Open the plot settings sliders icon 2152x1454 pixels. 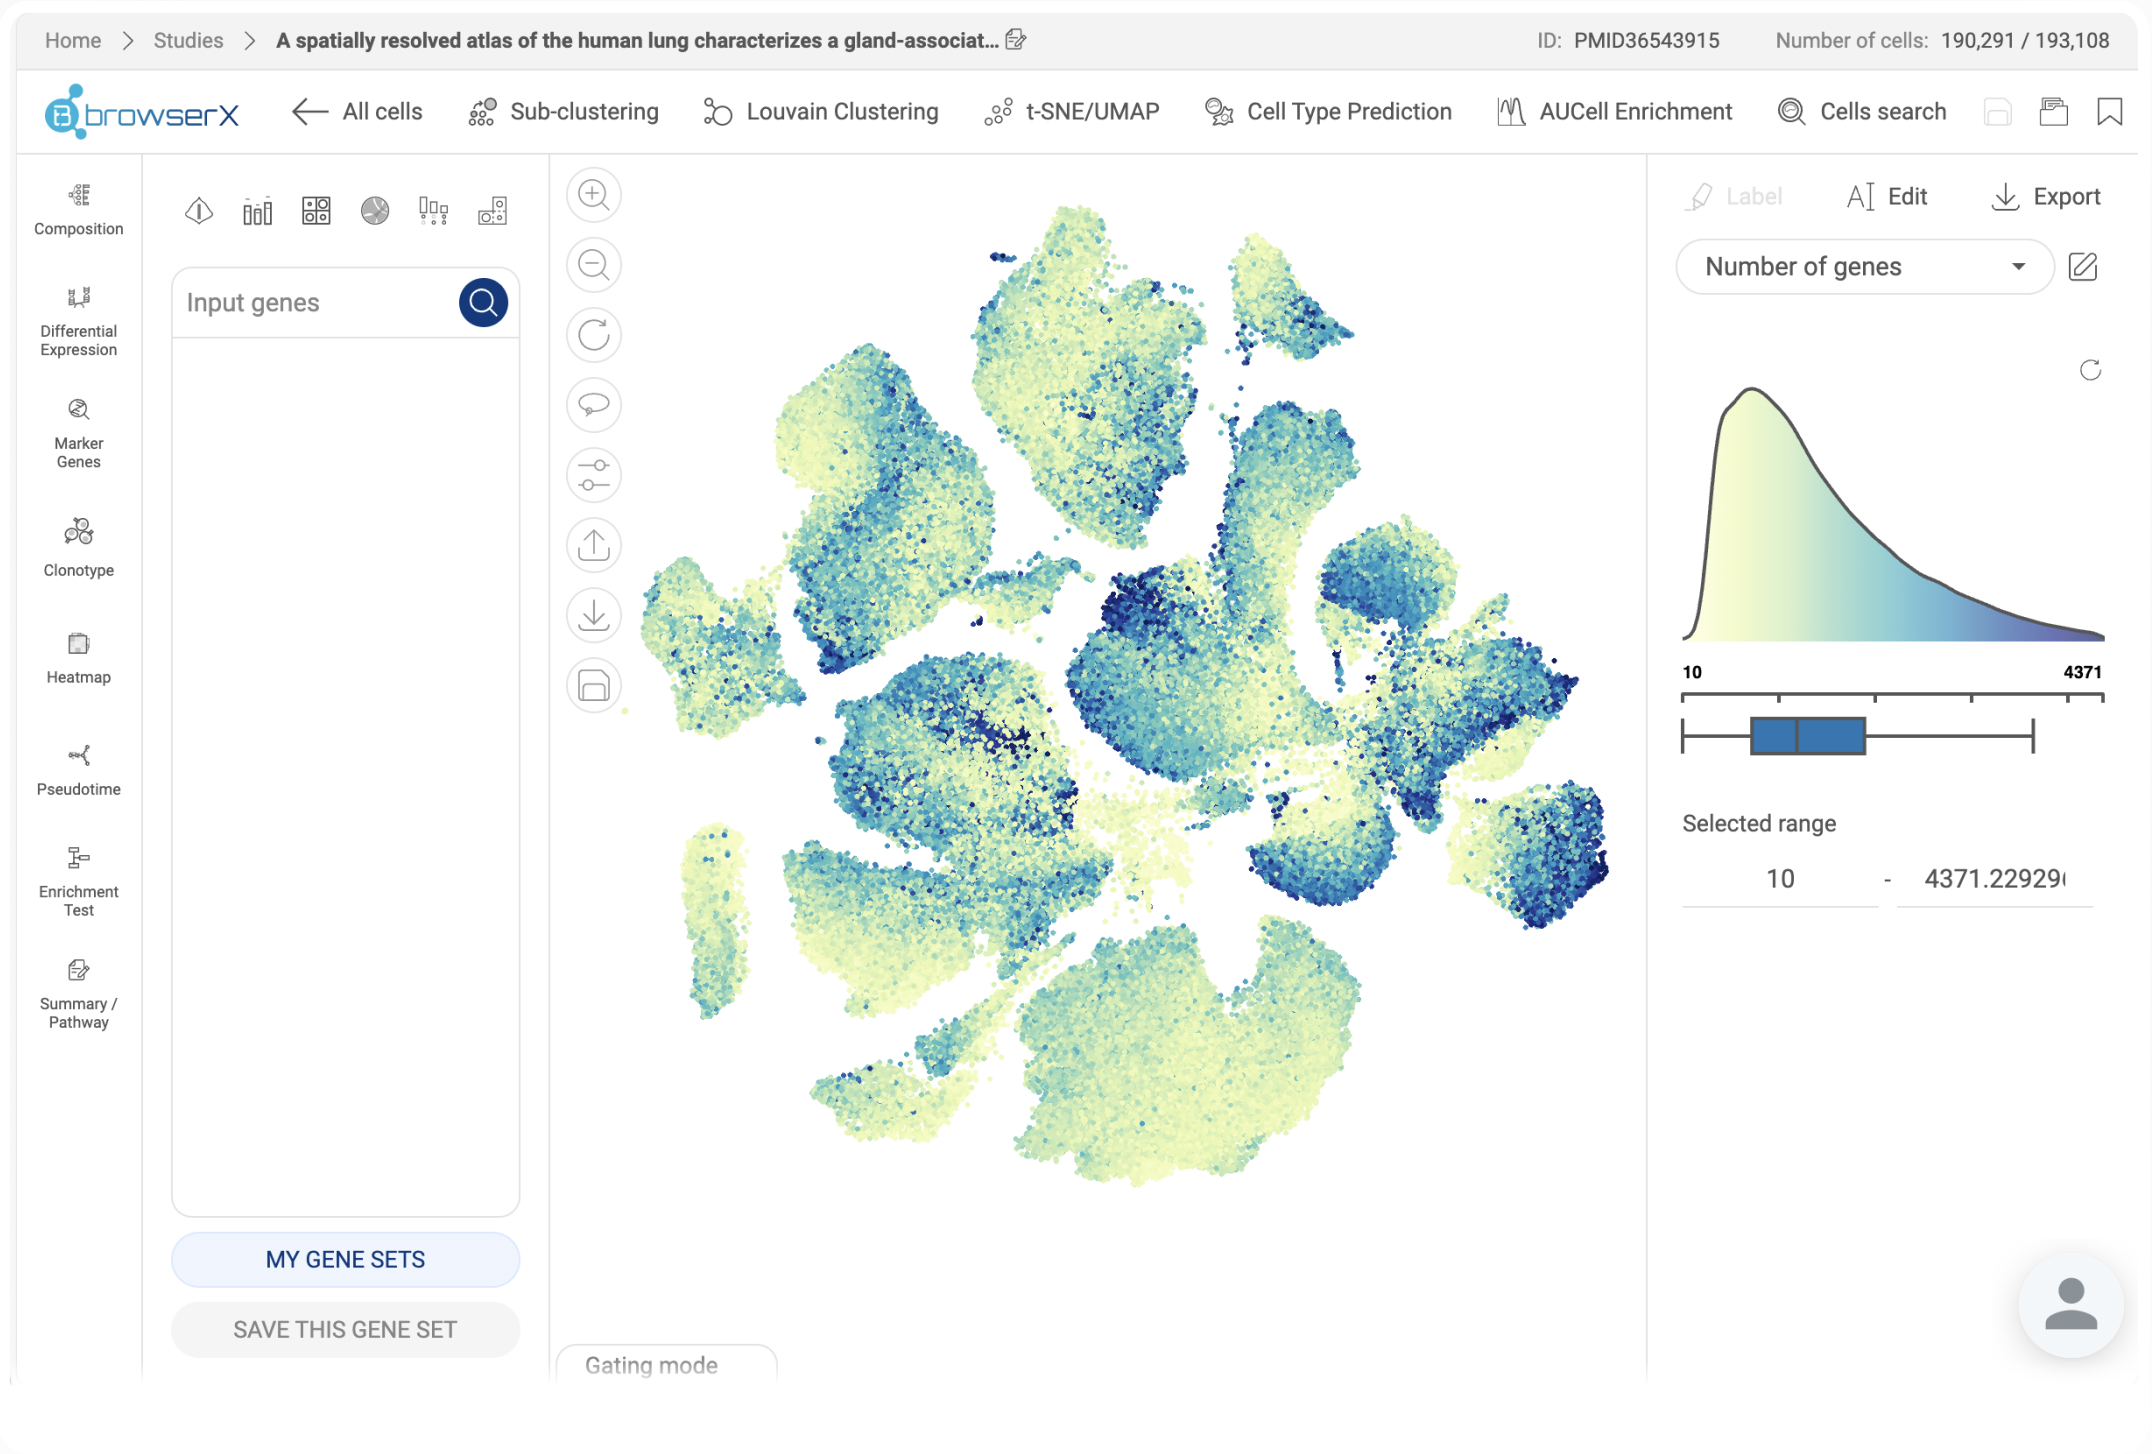click(594, 475)
